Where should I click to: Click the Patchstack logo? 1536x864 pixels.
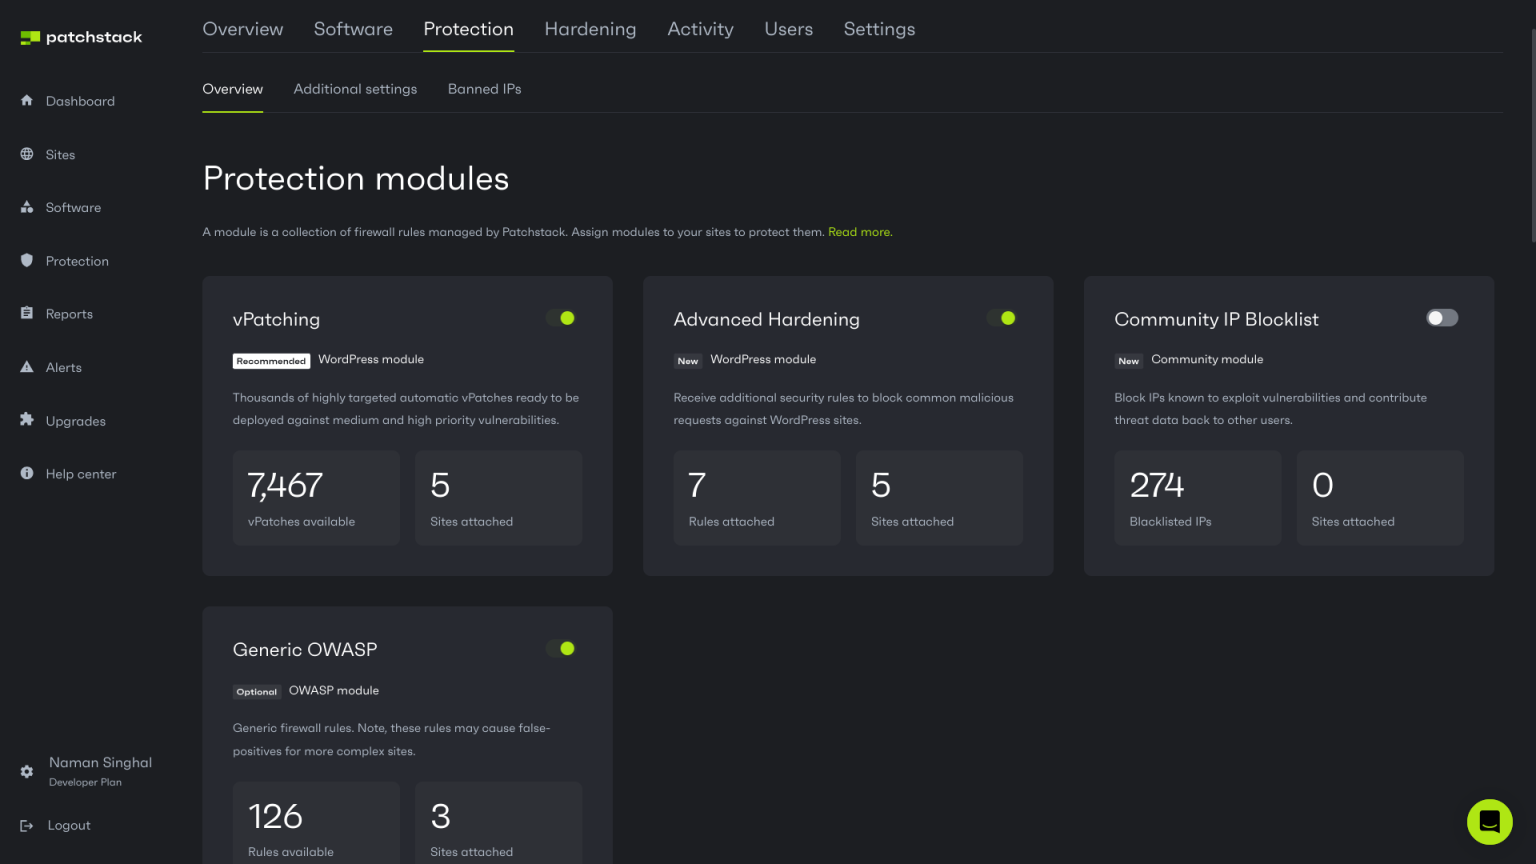pyautogui.click(x=79, y=36)
